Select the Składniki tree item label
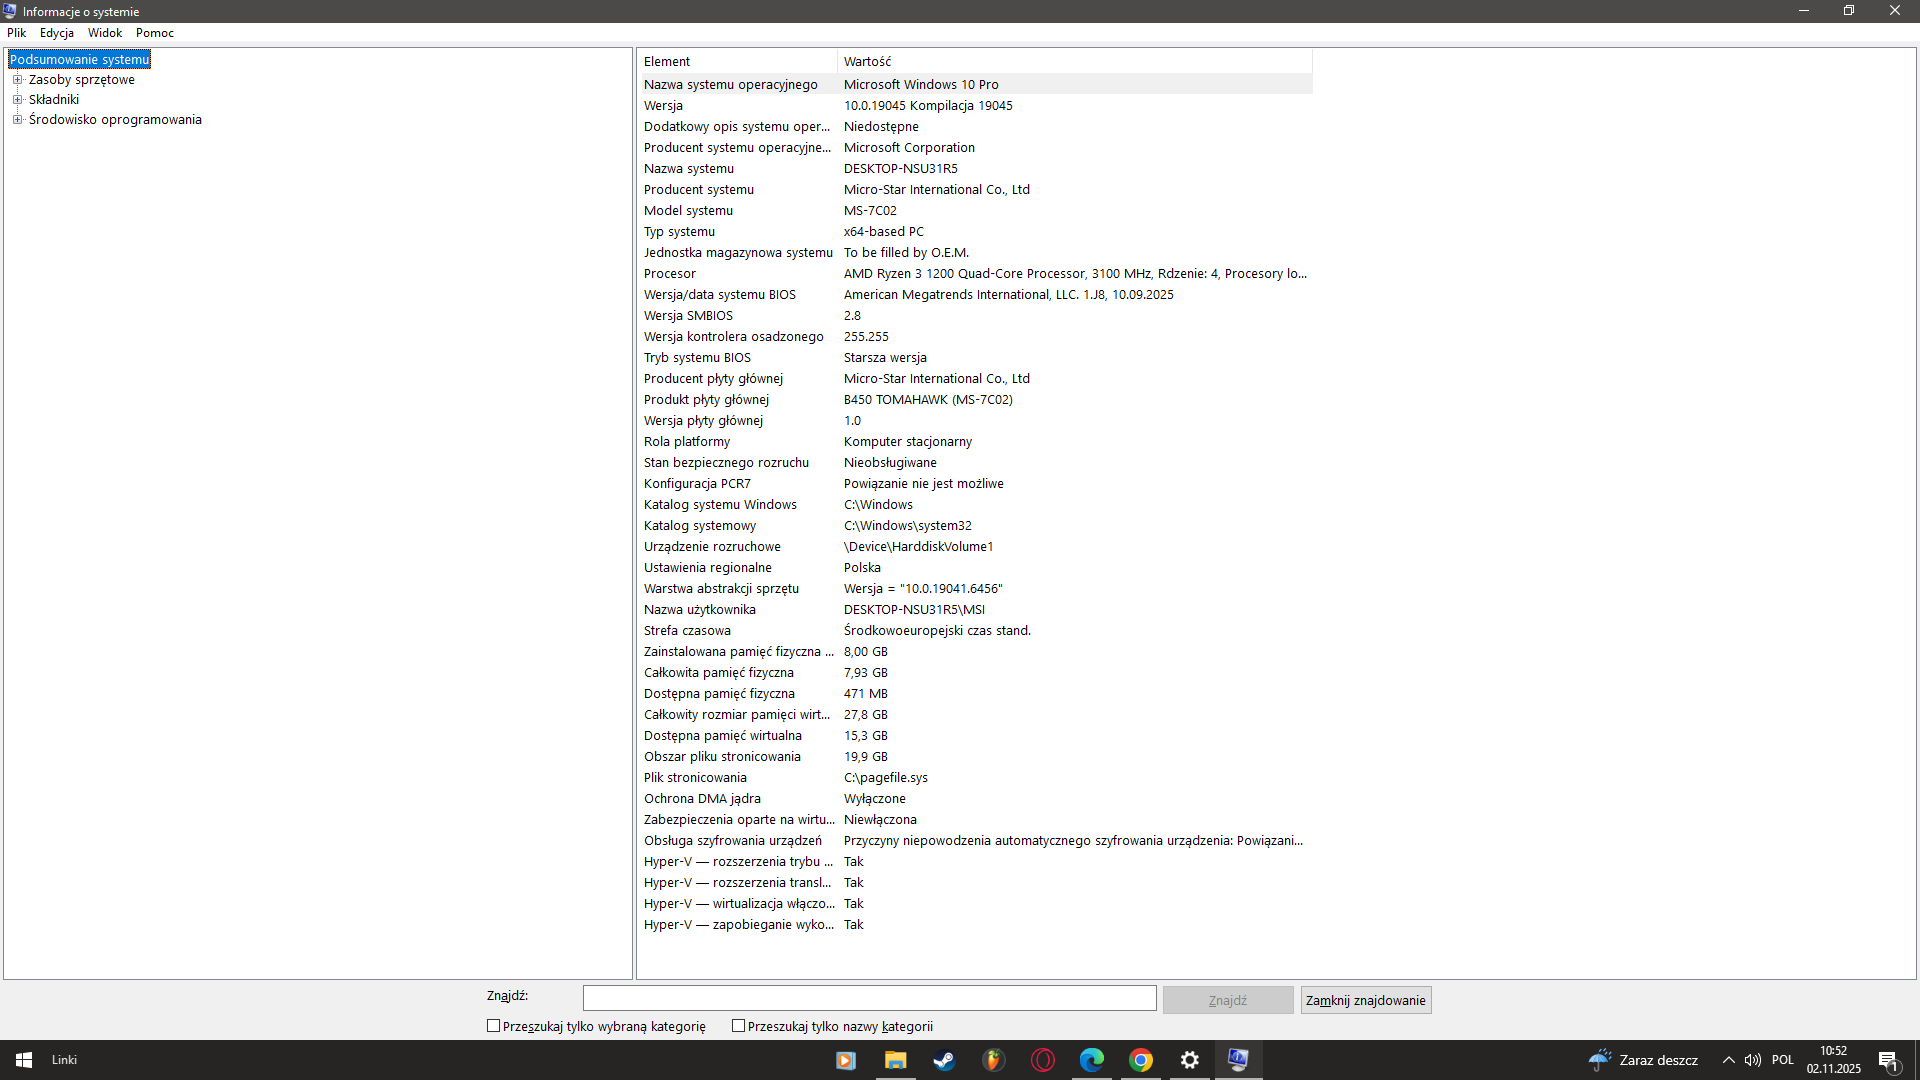The height and width of the screenshot is (1080, 1920). point(54,100)
